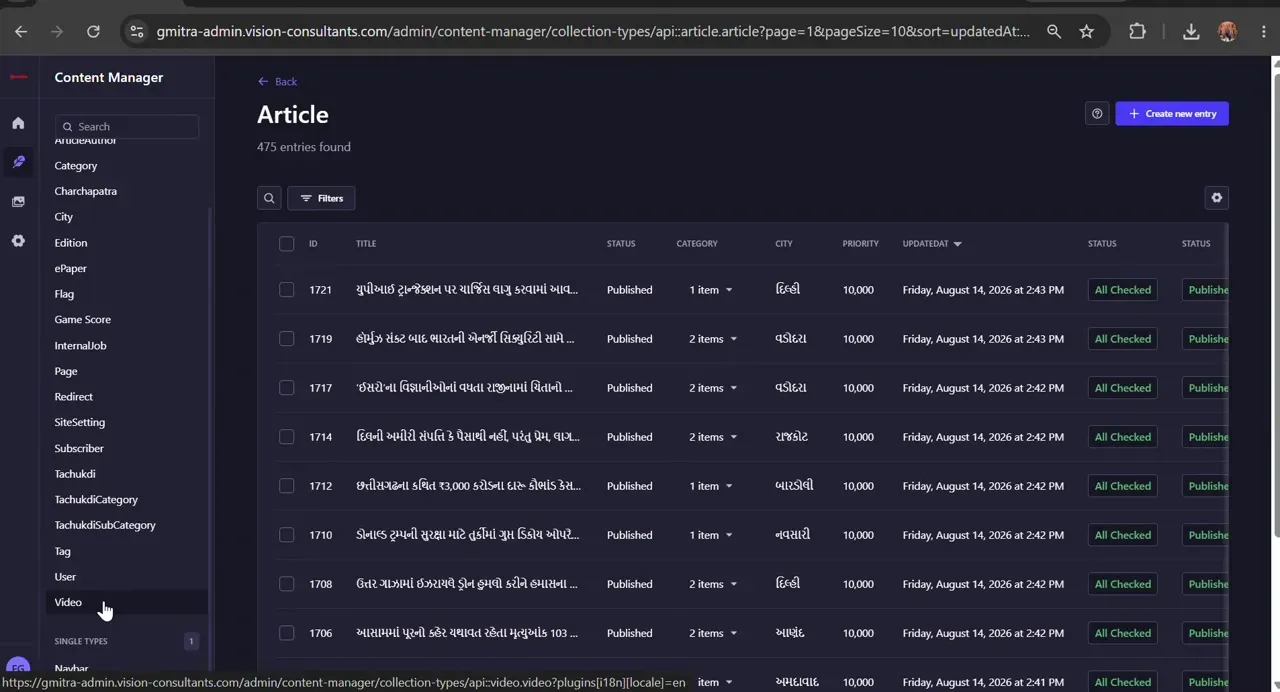This screenshot has width=1280, height=692.
Task: Open Chrome profile avatar
Action: click(1228, 32)
